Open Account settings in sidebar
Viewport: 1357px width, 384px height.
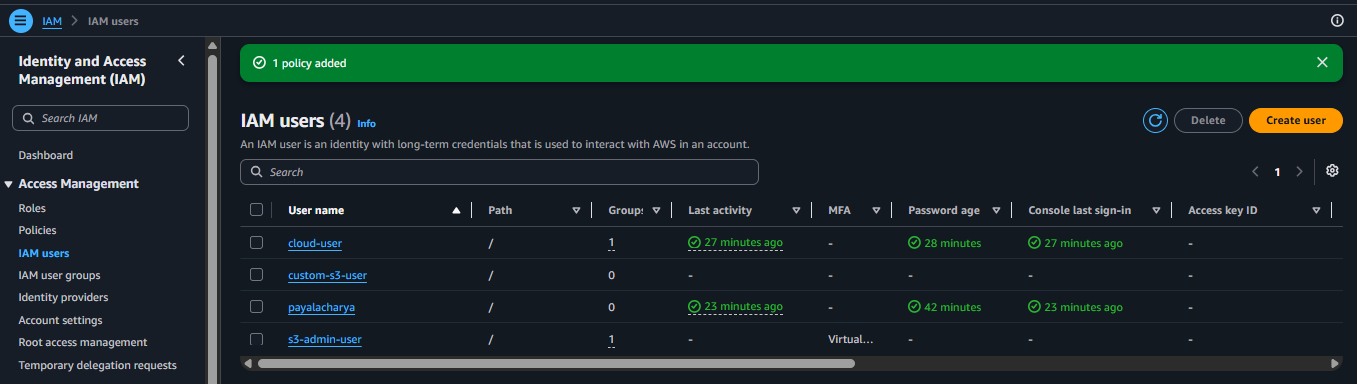(x=60, y=320)
